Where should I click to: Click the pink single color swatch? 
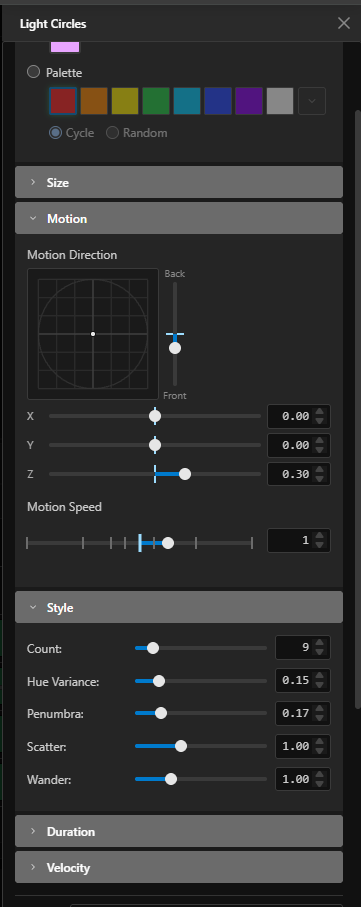pyautogui.click(x=65, y=47)
